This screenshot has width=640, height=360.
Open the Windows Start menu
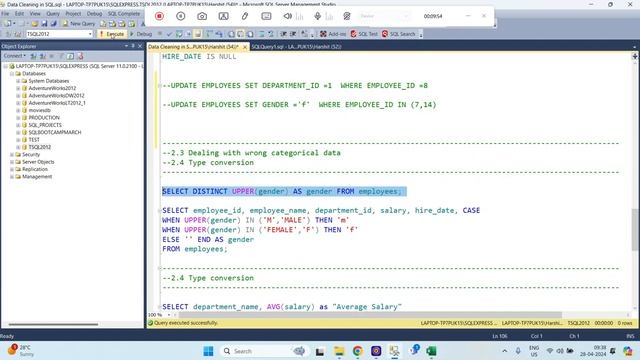[x=208, y=351]
